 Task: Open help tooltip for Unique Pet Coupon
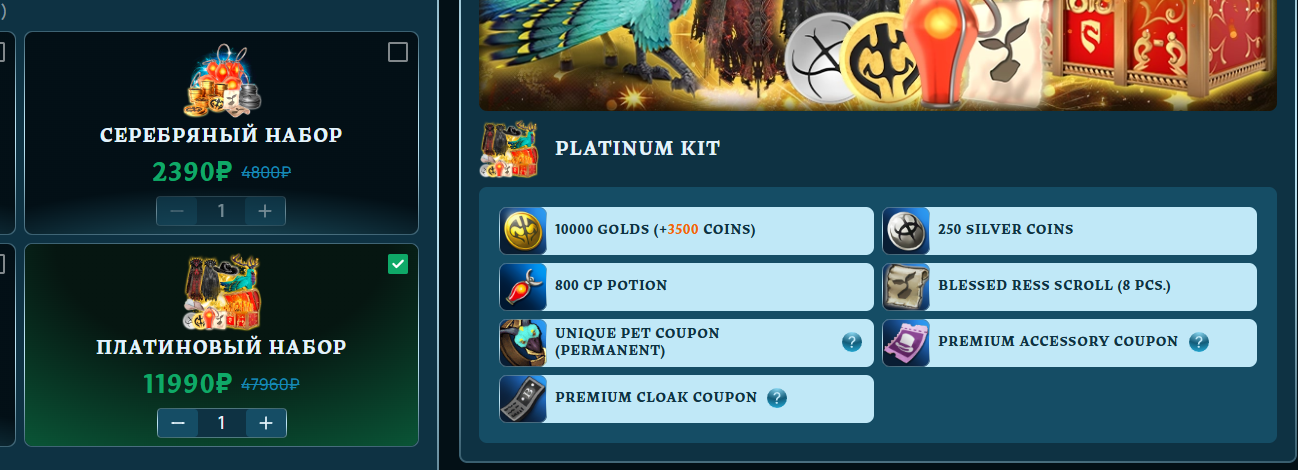point(852,342)
